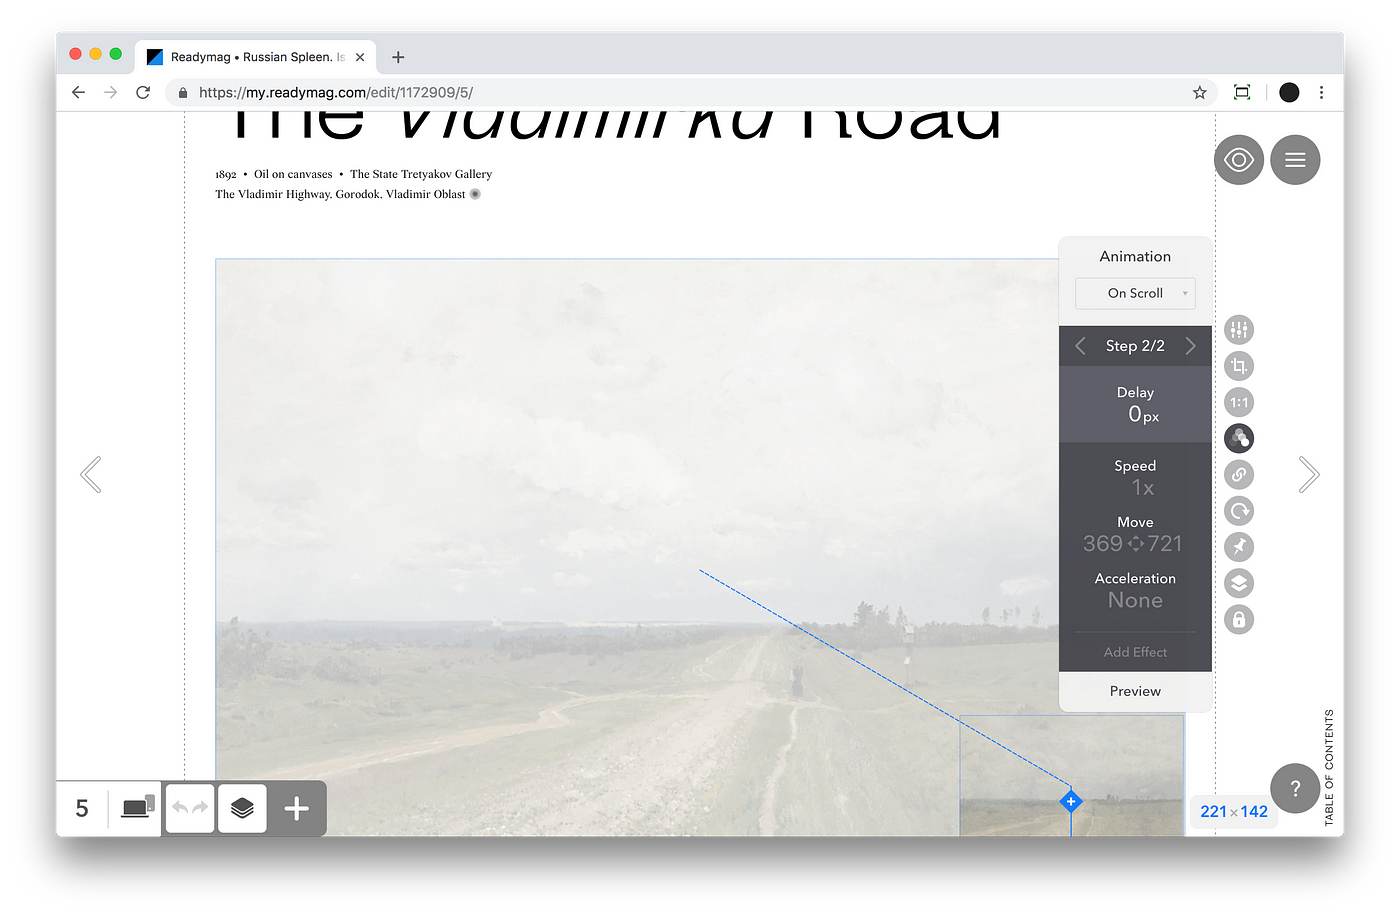This screenshot has height=917, width=1400.
Task: Go to the next page arrow
Action: 1309,475
